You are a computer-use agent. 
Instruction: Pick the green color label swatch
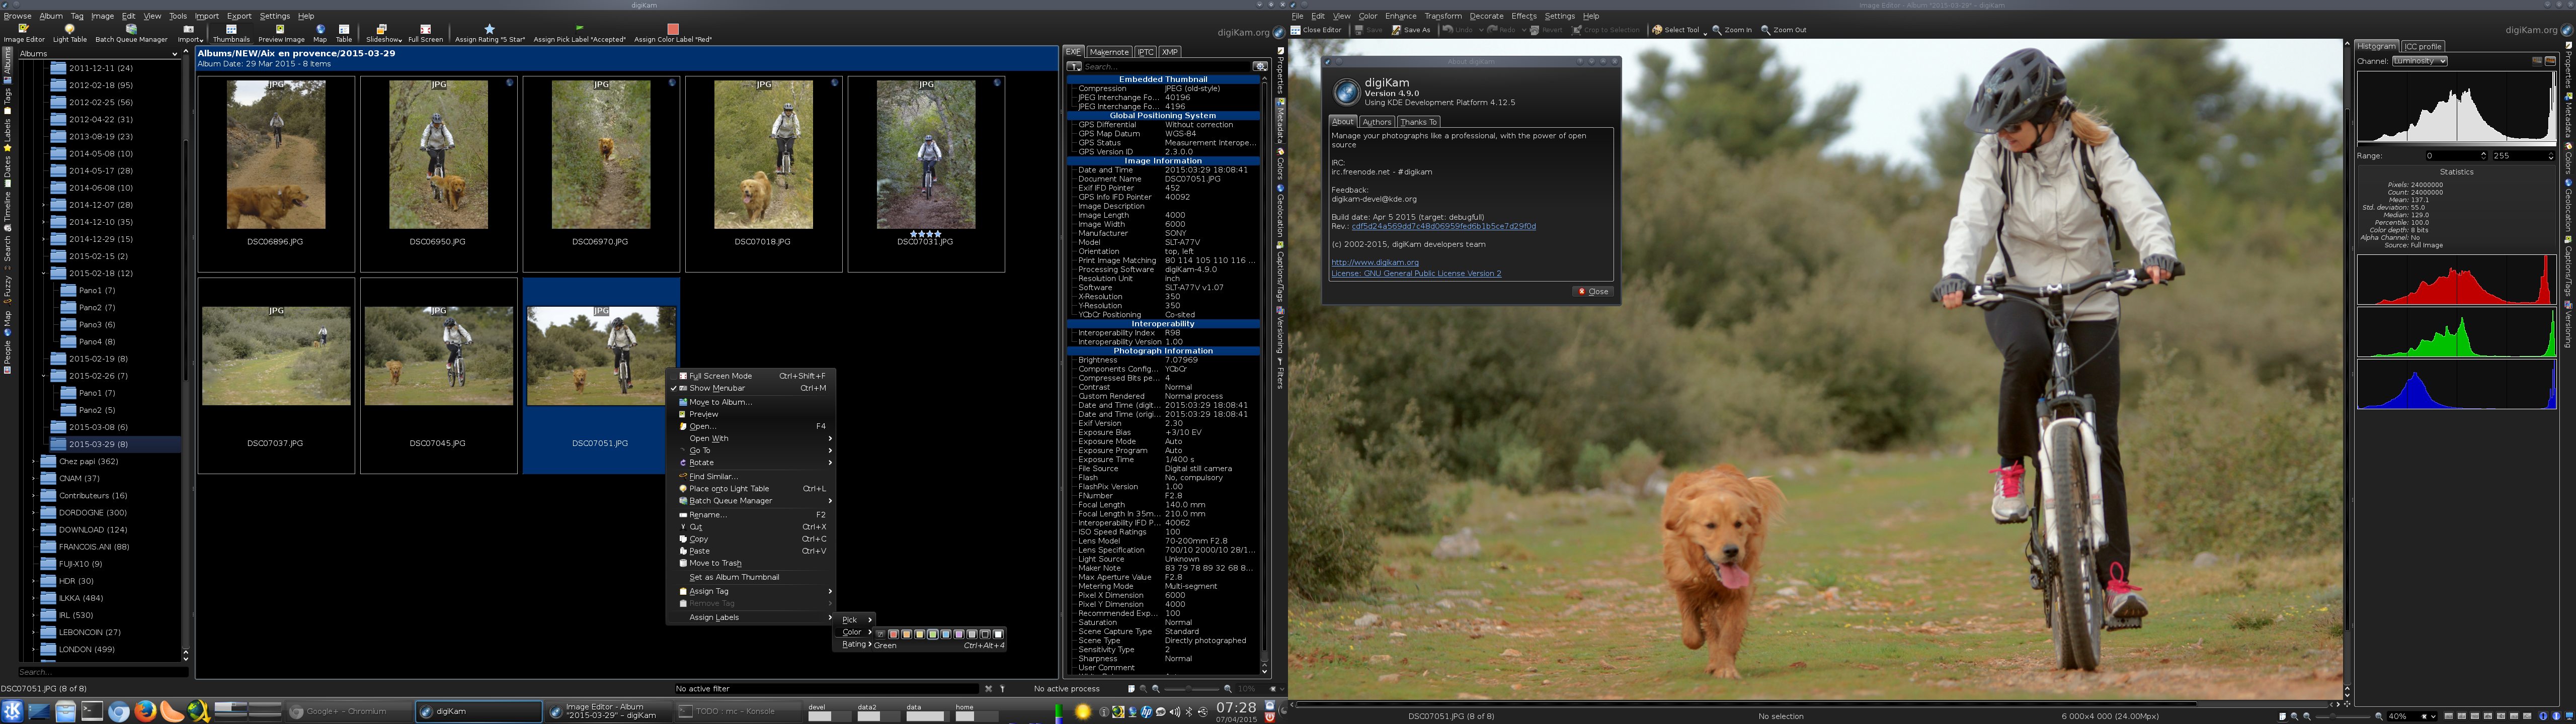coord(933,634)
